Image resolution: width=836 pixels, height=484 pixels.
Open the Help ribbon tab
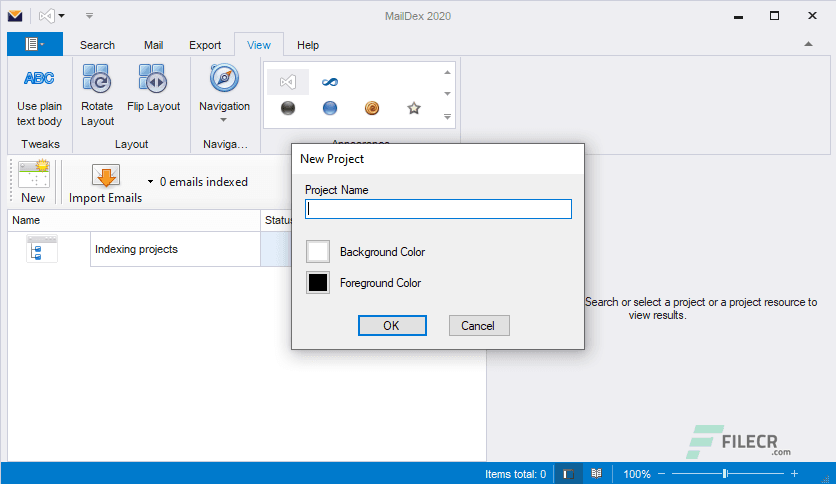point(308,45)
